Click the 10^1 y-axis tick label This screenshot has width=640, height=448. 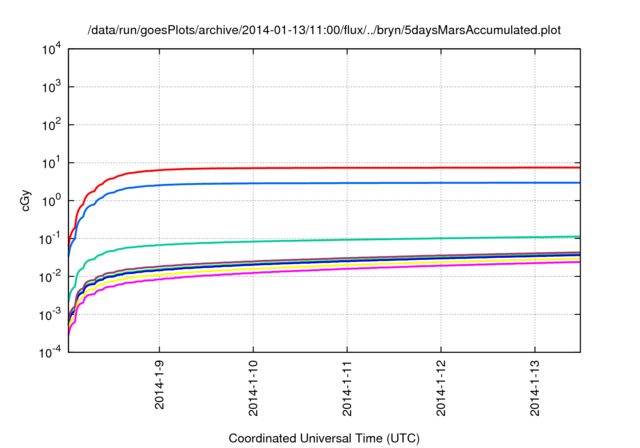51,162
